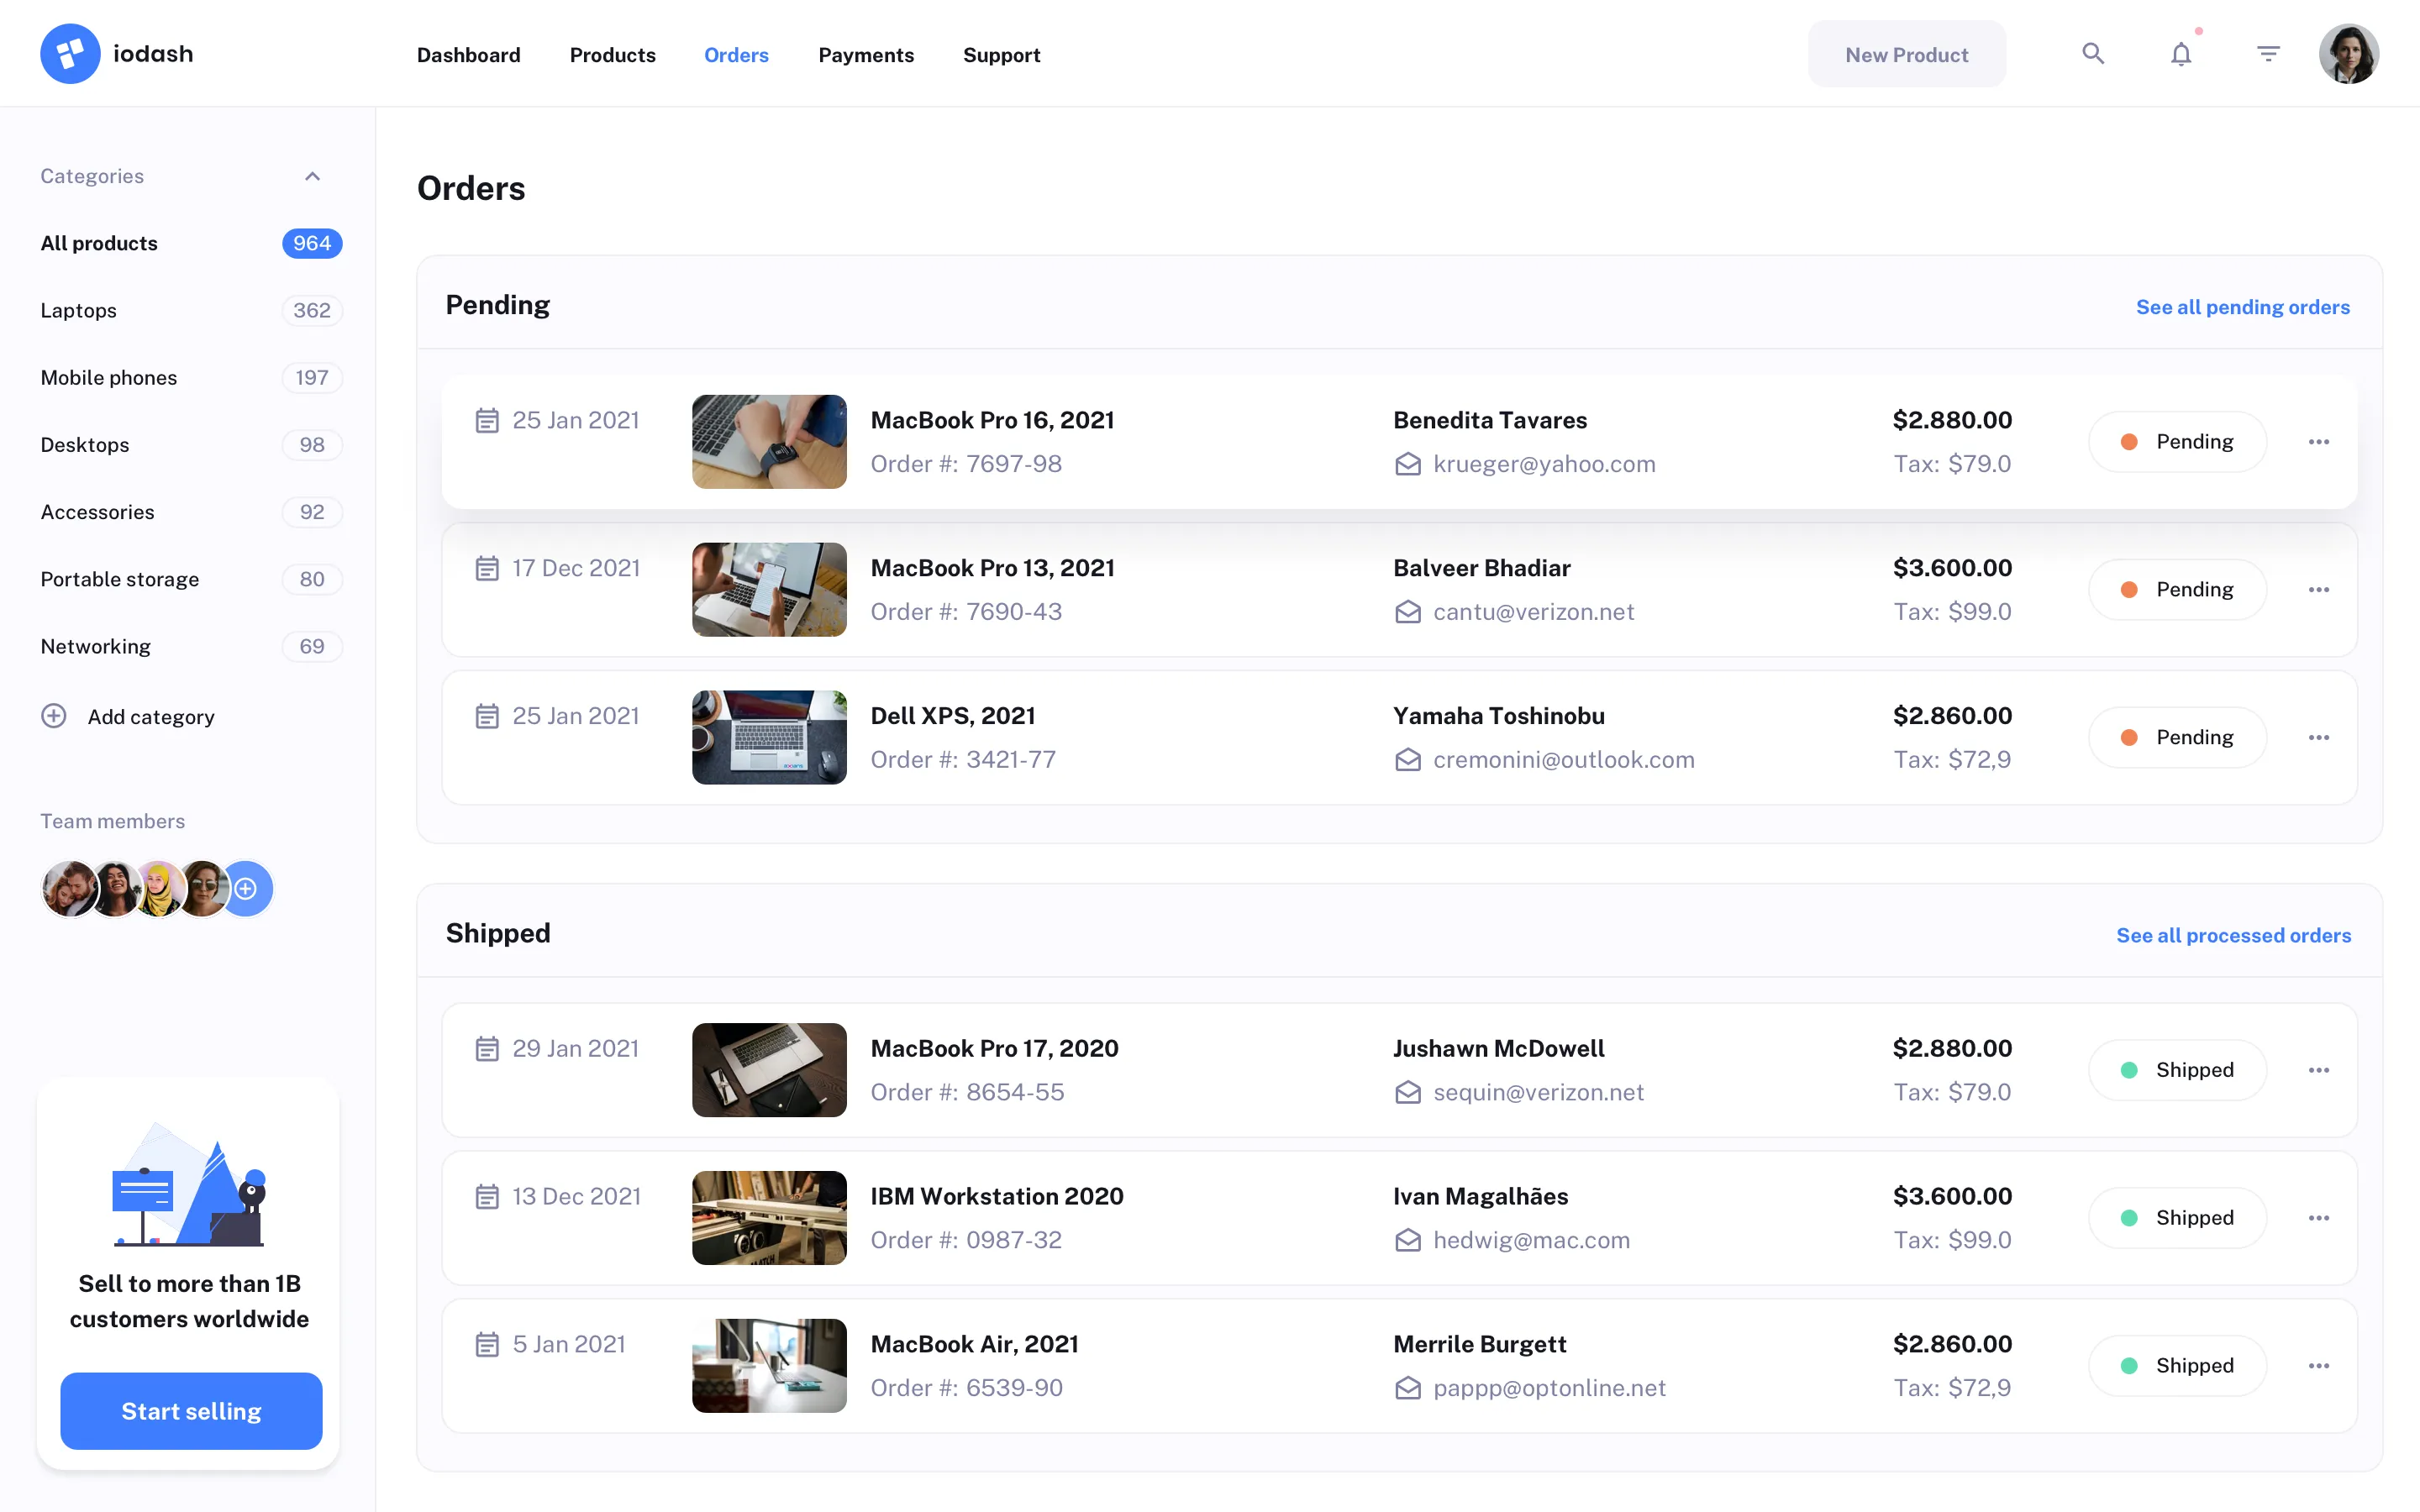The image size is (2420, 1512).
Task: Click the filter icon next to notifications
Action: tap(2268, 53)
